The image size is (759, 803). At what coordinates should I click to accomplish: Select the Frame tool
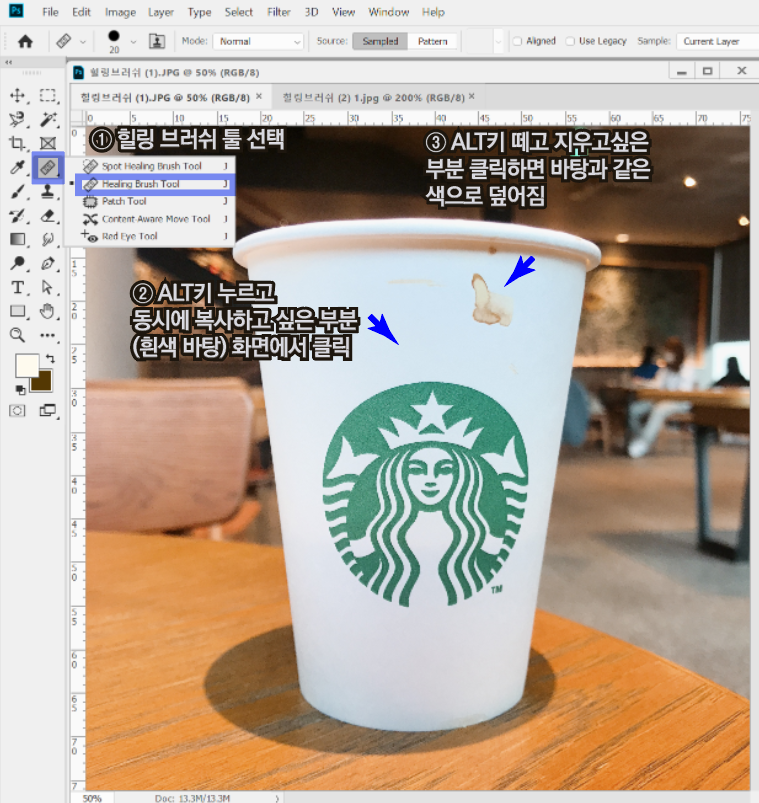pos(48,143)
